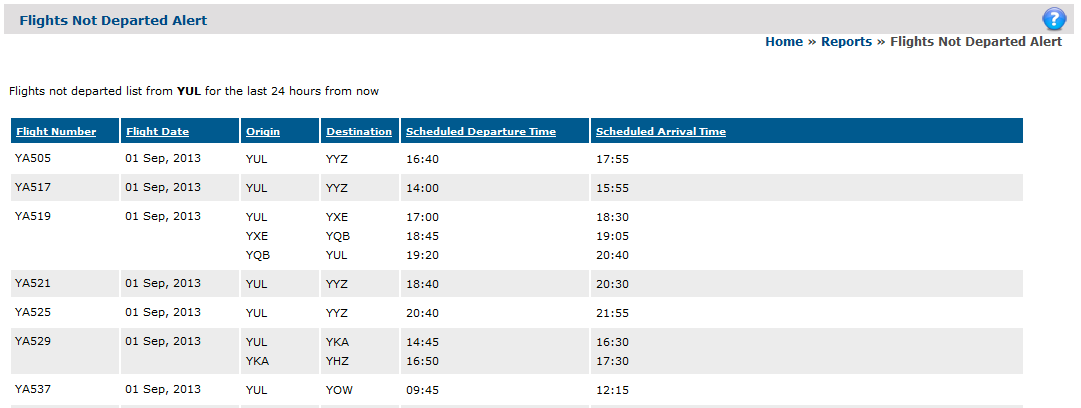The width and height of the screenshot is (1081, 408).
Task: Select flight YA505 row
Action: click(x=517, y=159)
